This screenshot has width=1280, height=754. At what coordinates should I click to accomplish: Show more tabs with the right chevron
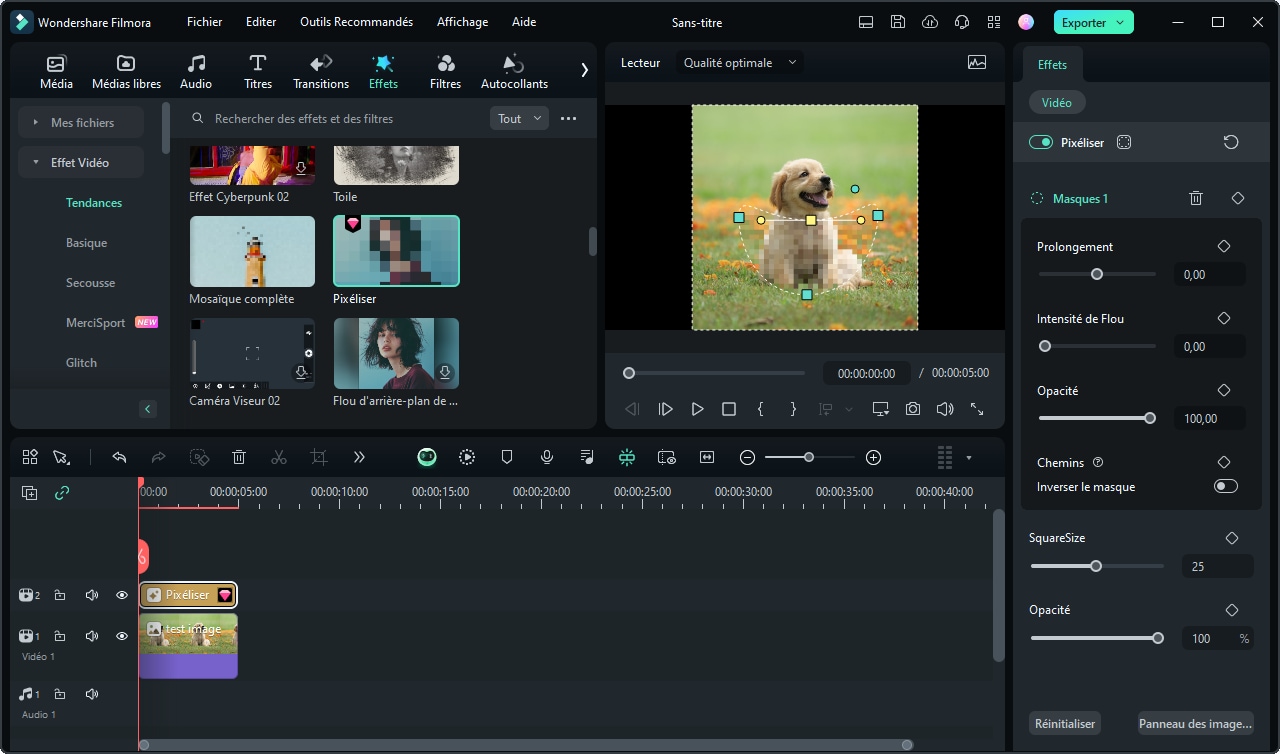(584, 70)
